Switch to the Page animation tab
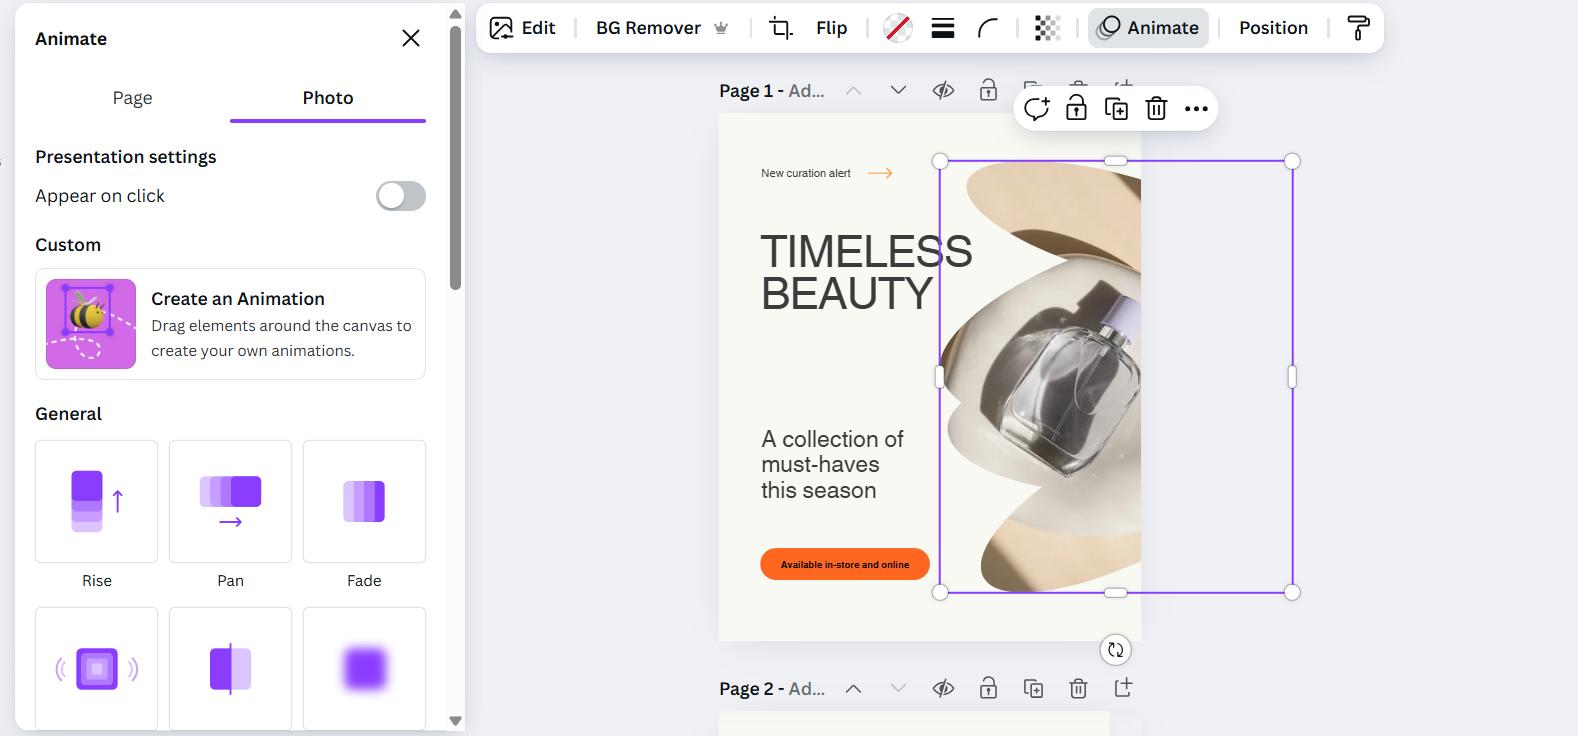The image size is (1578, 736). point(132,98)
